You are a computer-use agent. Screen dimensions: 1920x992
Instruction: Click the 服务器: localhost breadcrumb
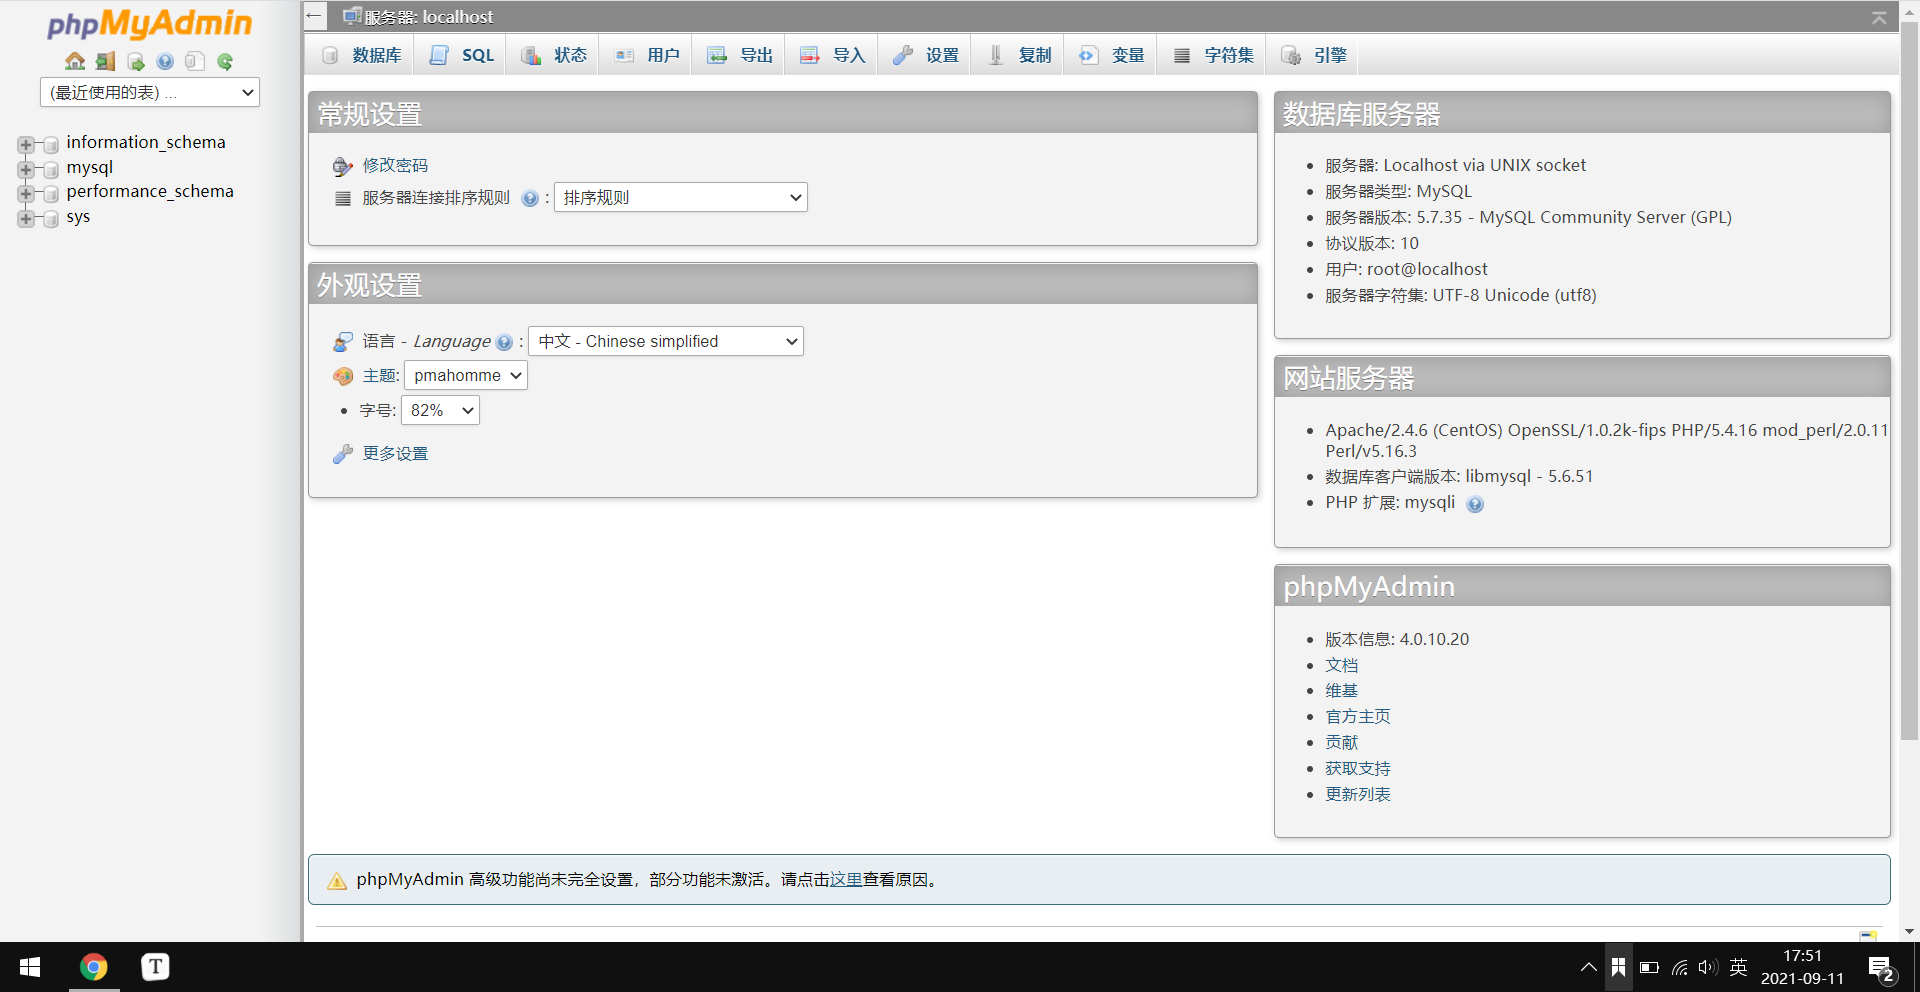(x=428, y=17)
